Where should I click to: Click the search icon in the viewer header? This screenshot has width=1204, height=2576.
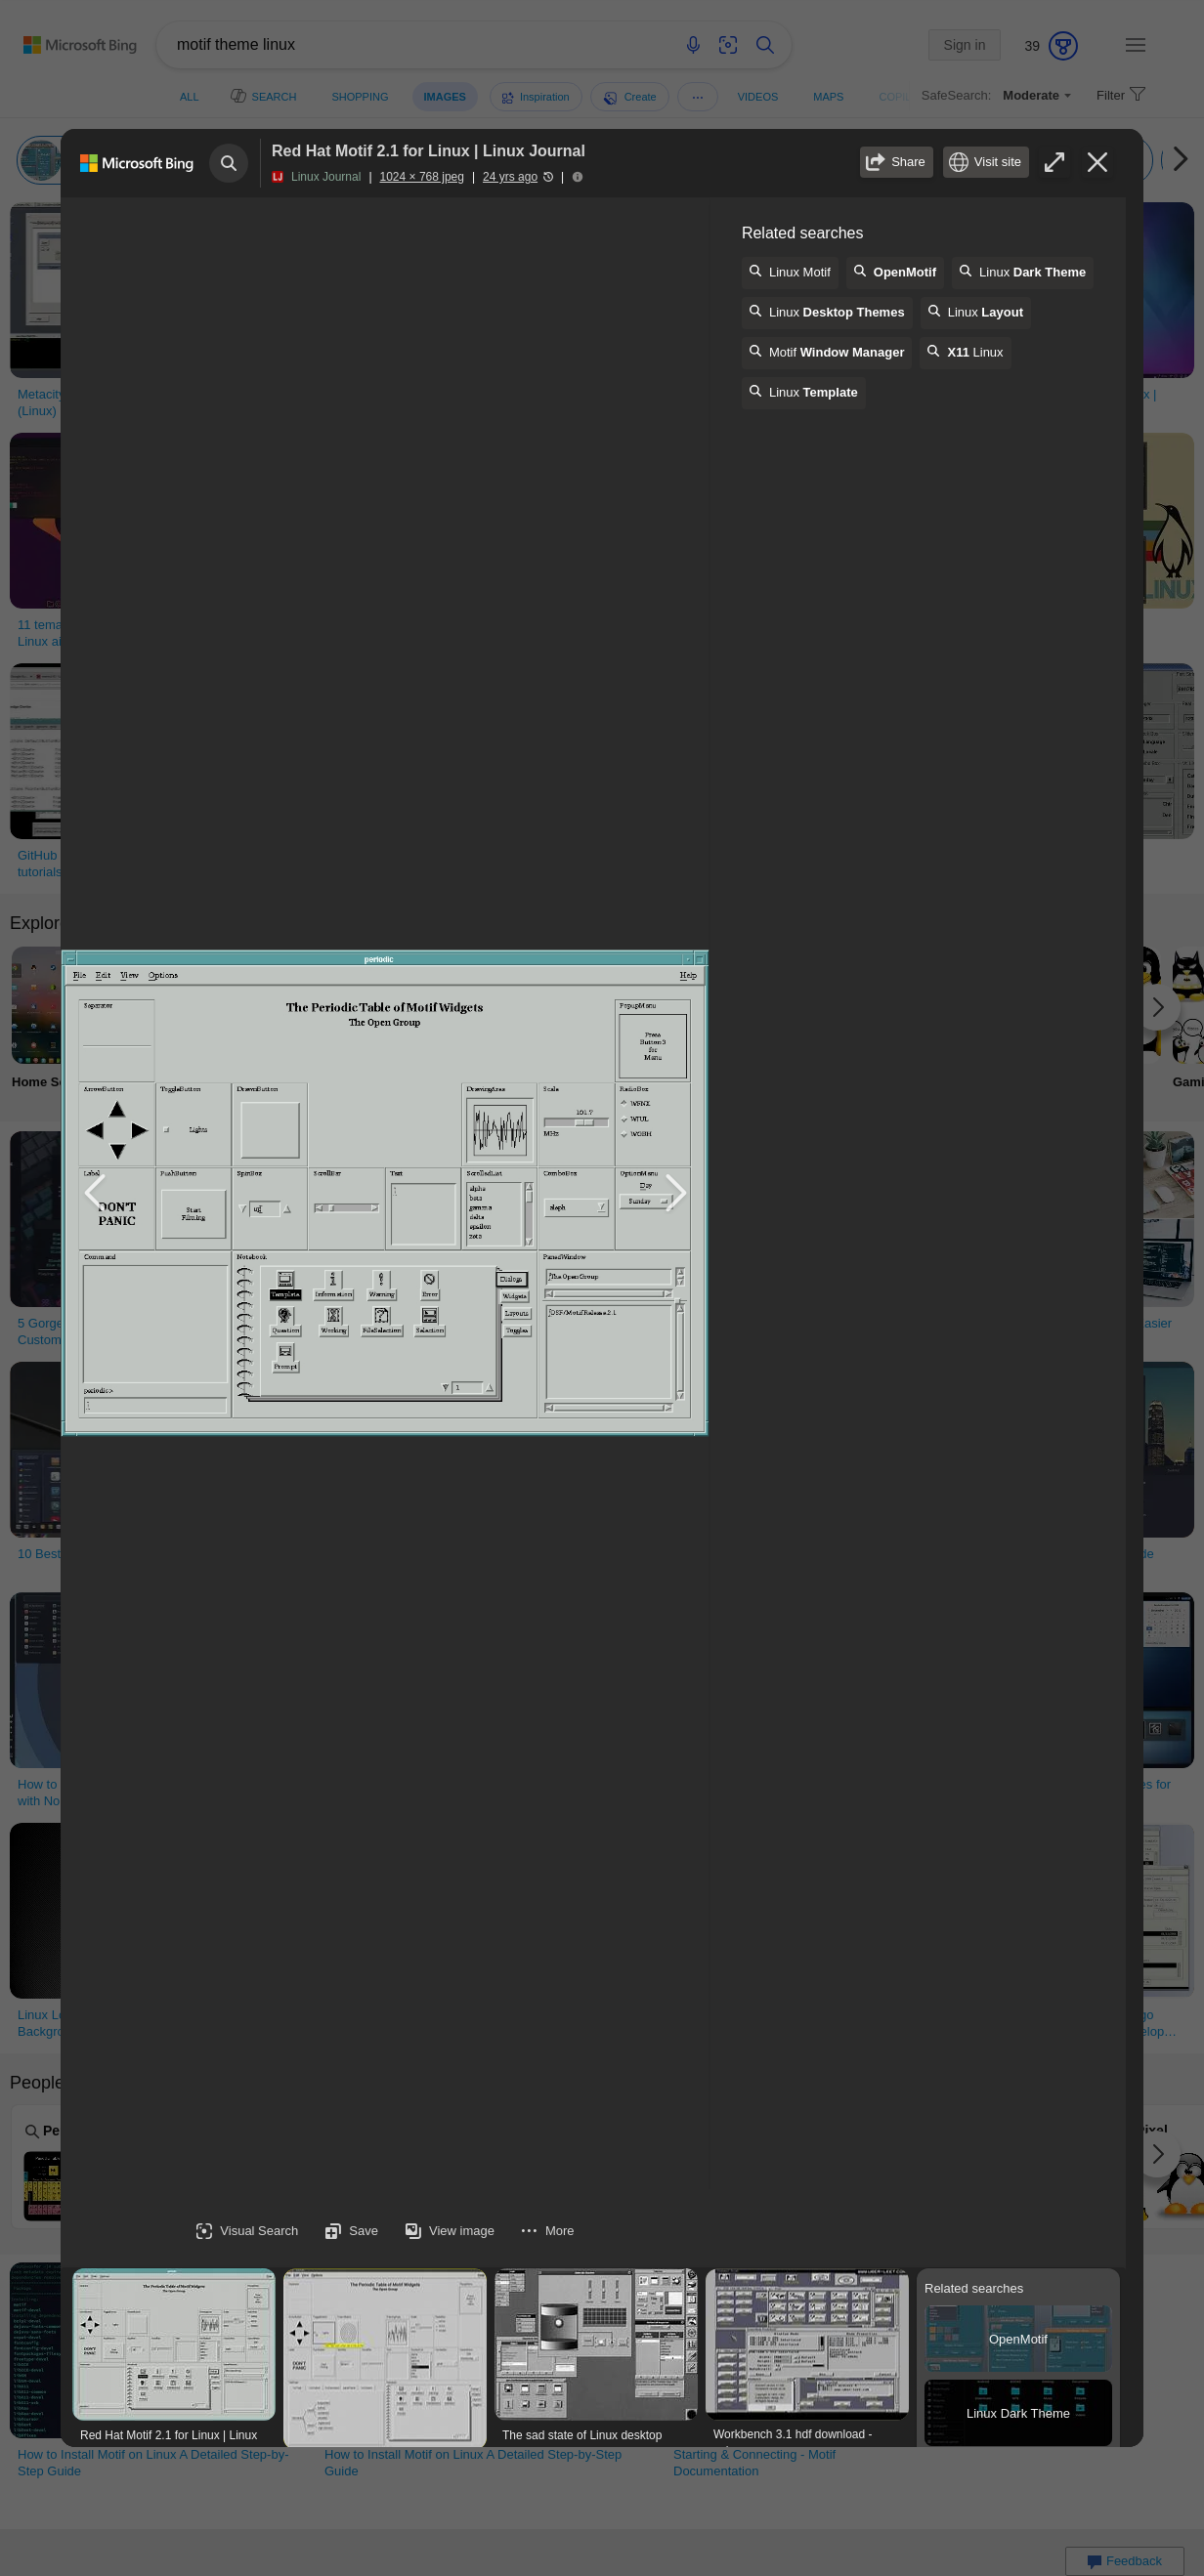click(x=228, y=163)
